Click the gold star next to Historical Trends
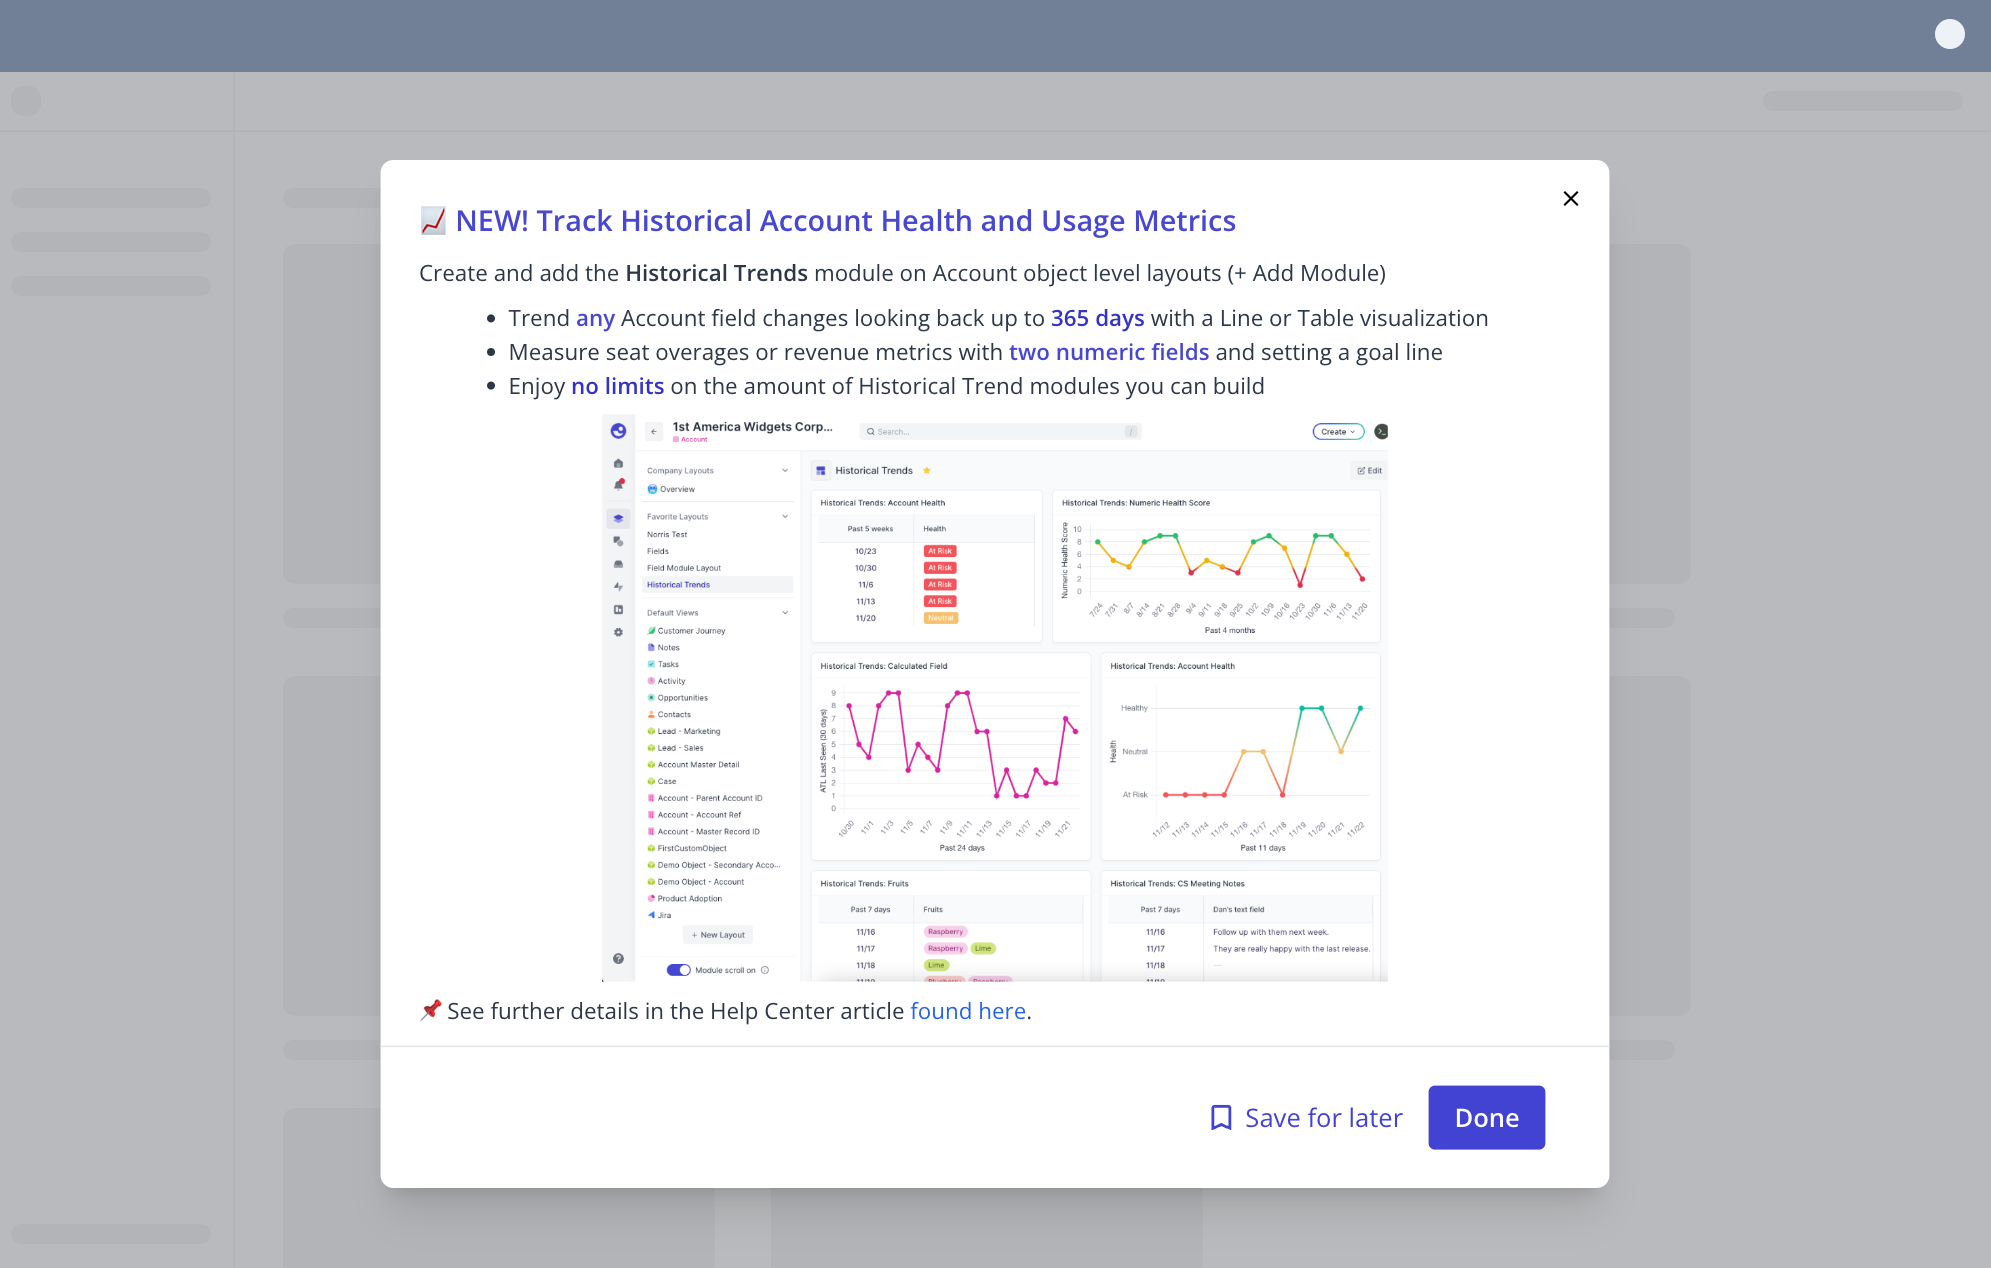The width and height of the screenshot is (1991, 1268). 927,470
